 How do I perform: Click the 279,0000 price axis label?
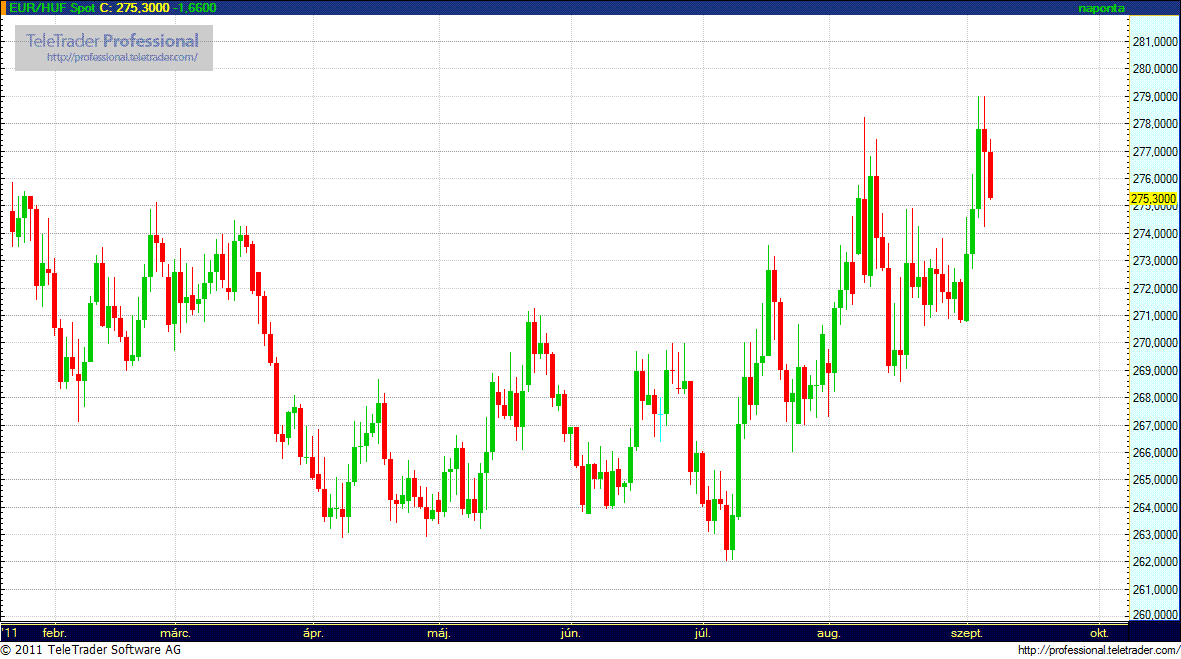[1155, 97]
